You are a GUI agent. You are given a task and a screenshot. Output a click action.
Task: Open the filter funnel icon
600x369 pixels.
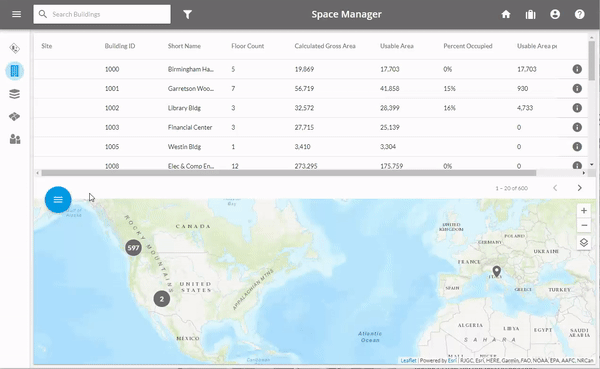pos(188,15)
